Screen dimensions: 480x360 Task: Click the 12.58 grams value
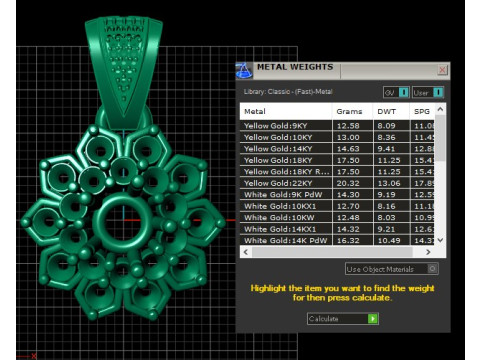pos(348,126)
